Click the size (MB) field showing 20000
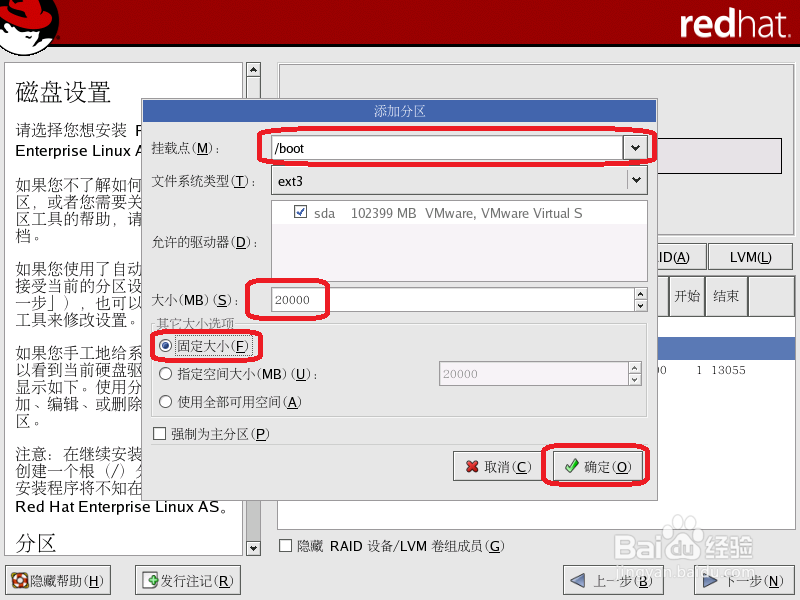This screenshot has height=600, width=800. (x=453, y=299)
